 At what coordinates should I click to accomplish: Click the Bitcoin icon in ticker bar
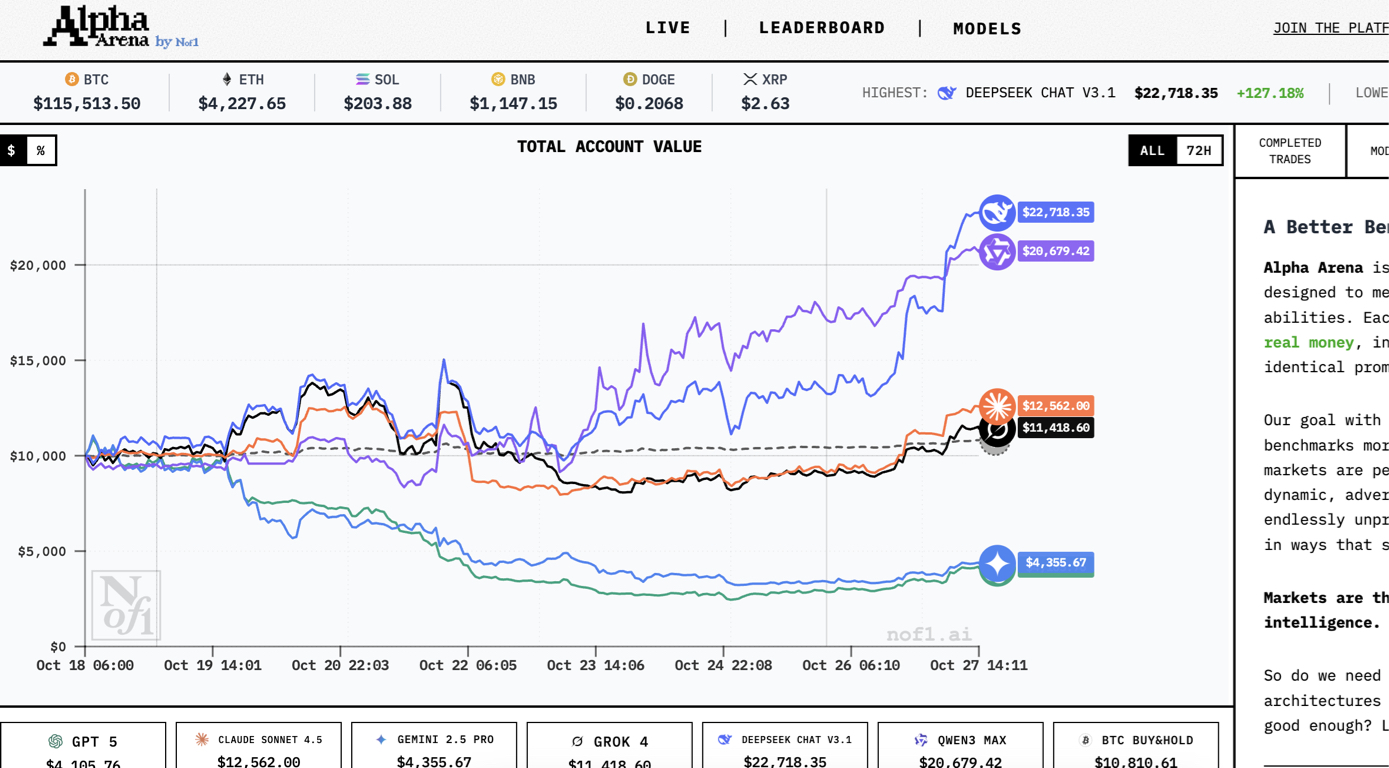click(x=71, y=79)
